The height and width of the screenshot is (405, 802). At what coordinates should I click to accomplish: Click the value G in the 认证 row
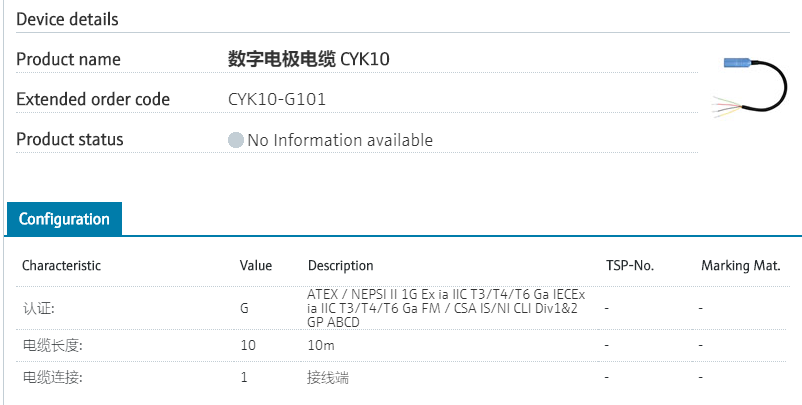point(244,308)
